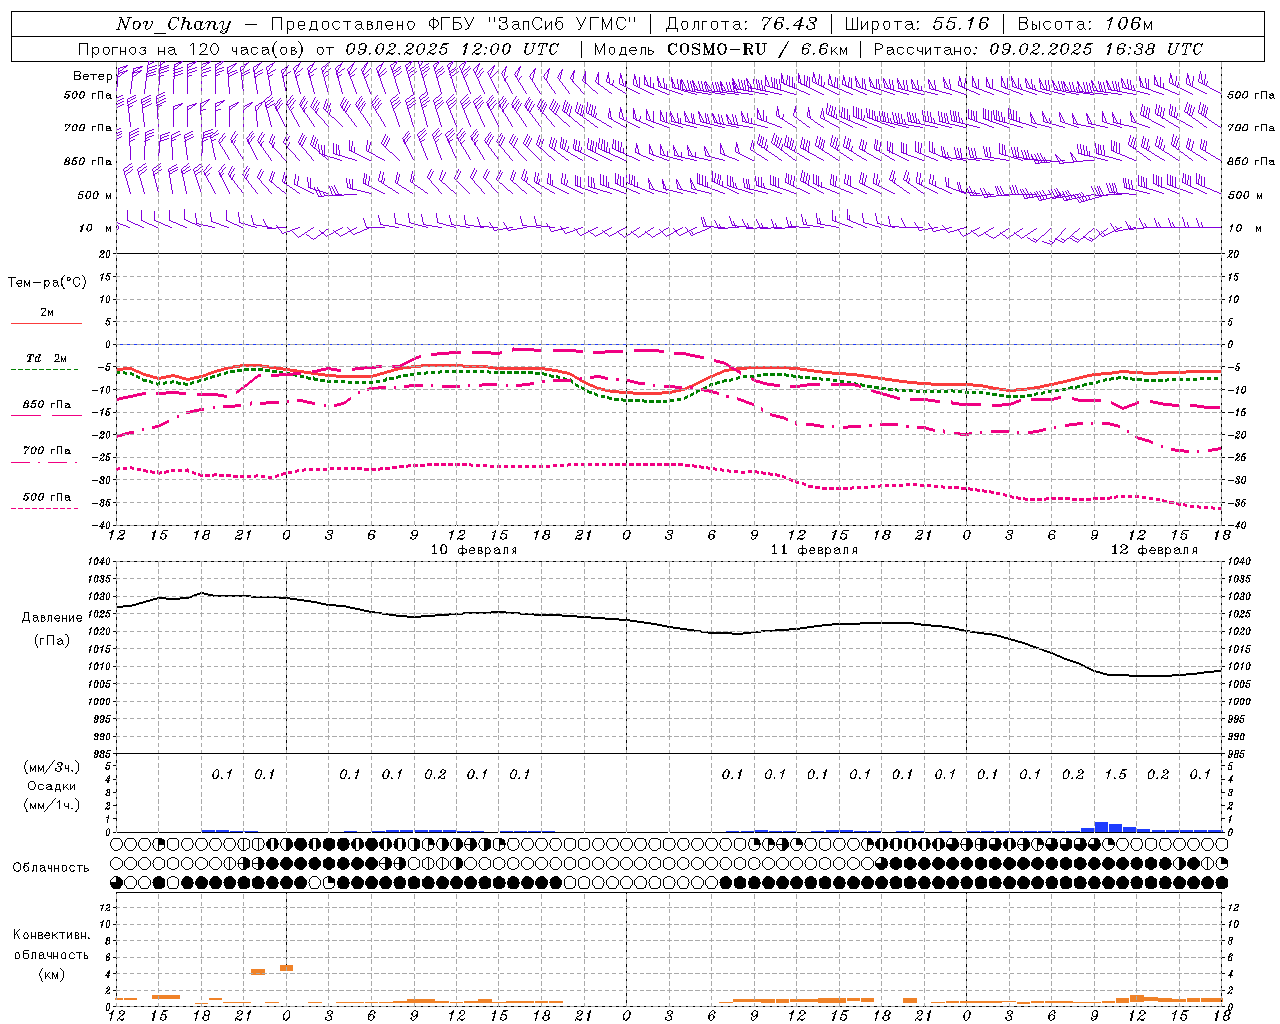
Task: Click the model name 'COSMO-RU / 6.6км'
Action: 757,49
